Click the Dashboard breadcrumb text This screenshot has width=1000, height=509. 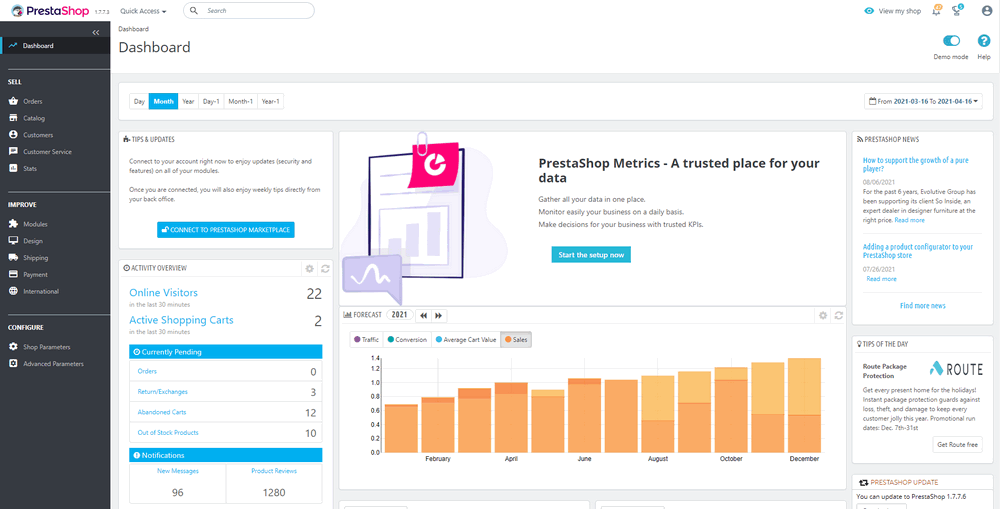coord(133,29)
